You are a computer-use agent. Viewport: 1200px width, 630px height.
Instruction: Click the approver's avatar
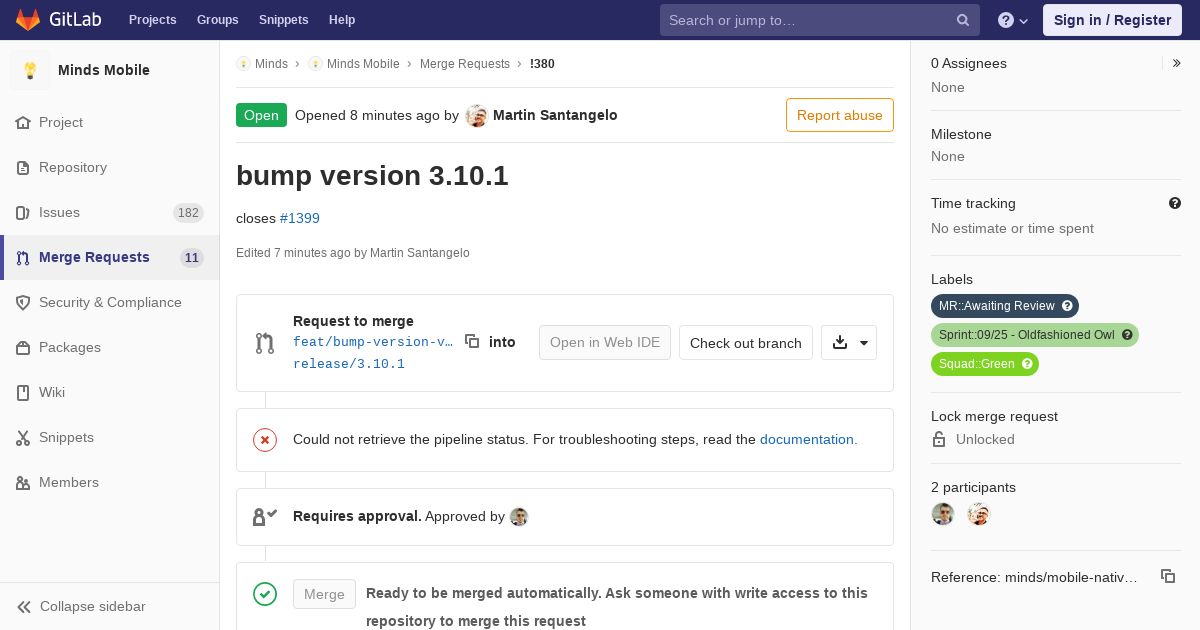tap(519, 517)
